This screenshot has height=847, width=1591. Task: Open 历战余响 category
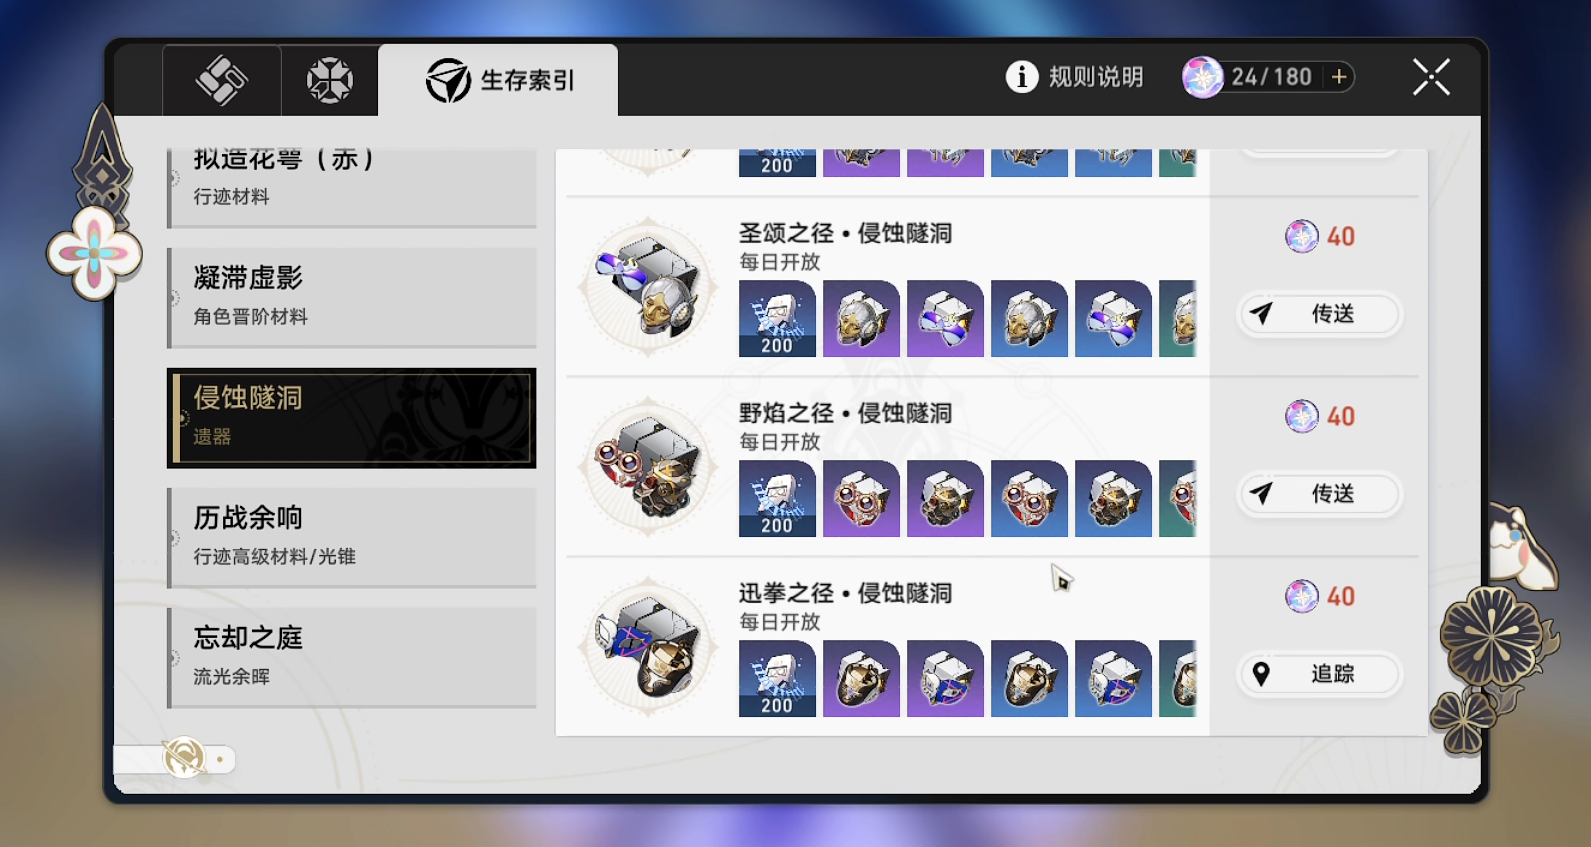point(352,538)
